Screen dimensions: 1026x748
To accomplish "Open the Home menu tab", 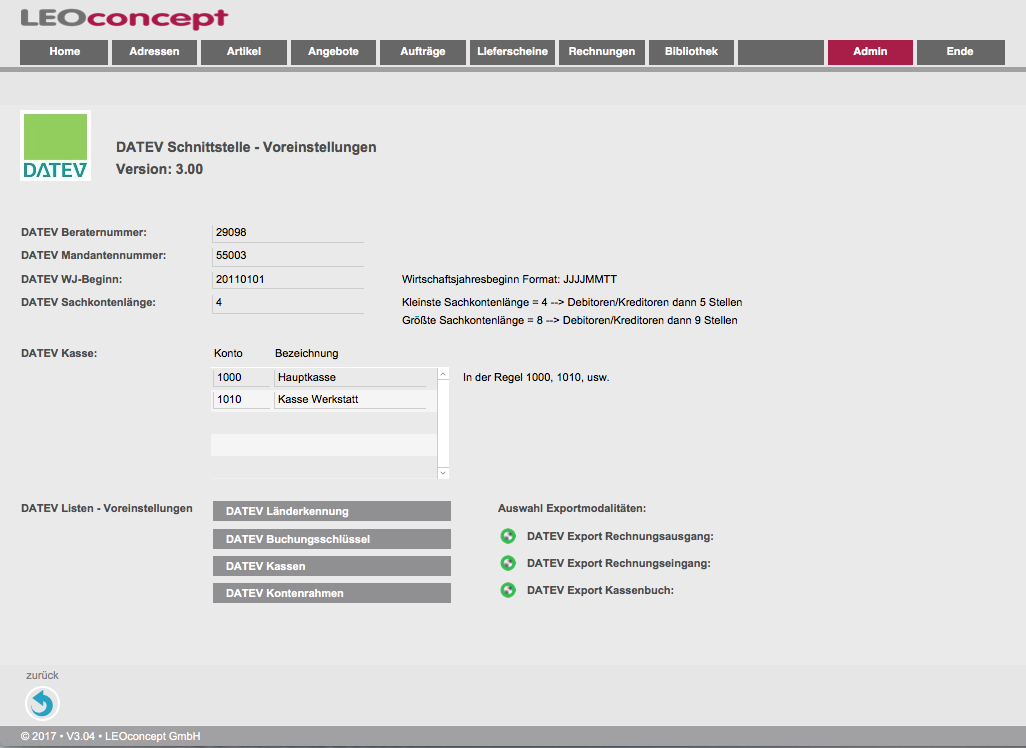I will coord(64,52).
